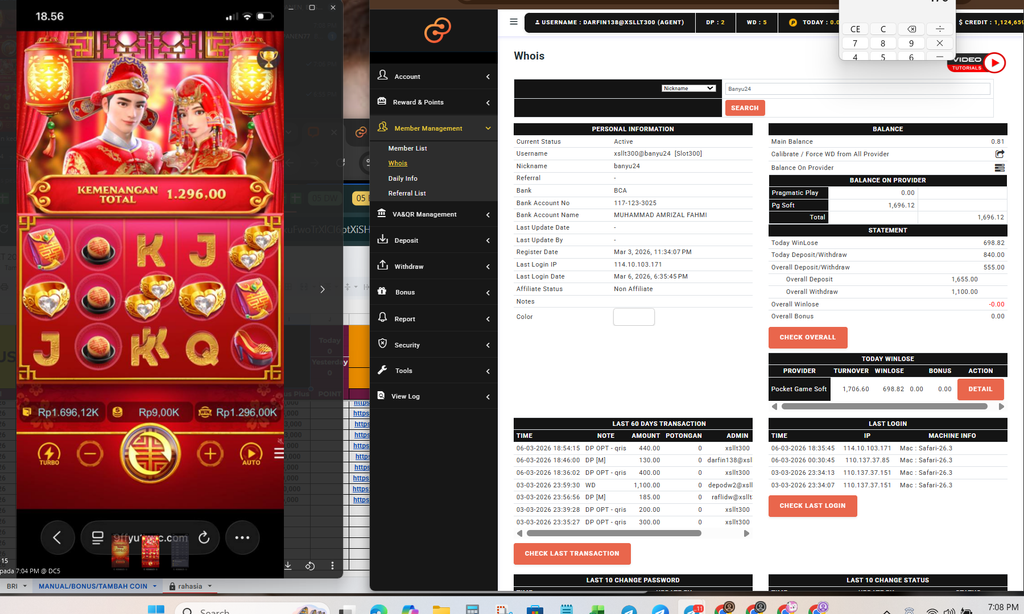Tap the game hamburger menu beside Auto
This screenshot has width=1024, height=614.
(279, 453)
